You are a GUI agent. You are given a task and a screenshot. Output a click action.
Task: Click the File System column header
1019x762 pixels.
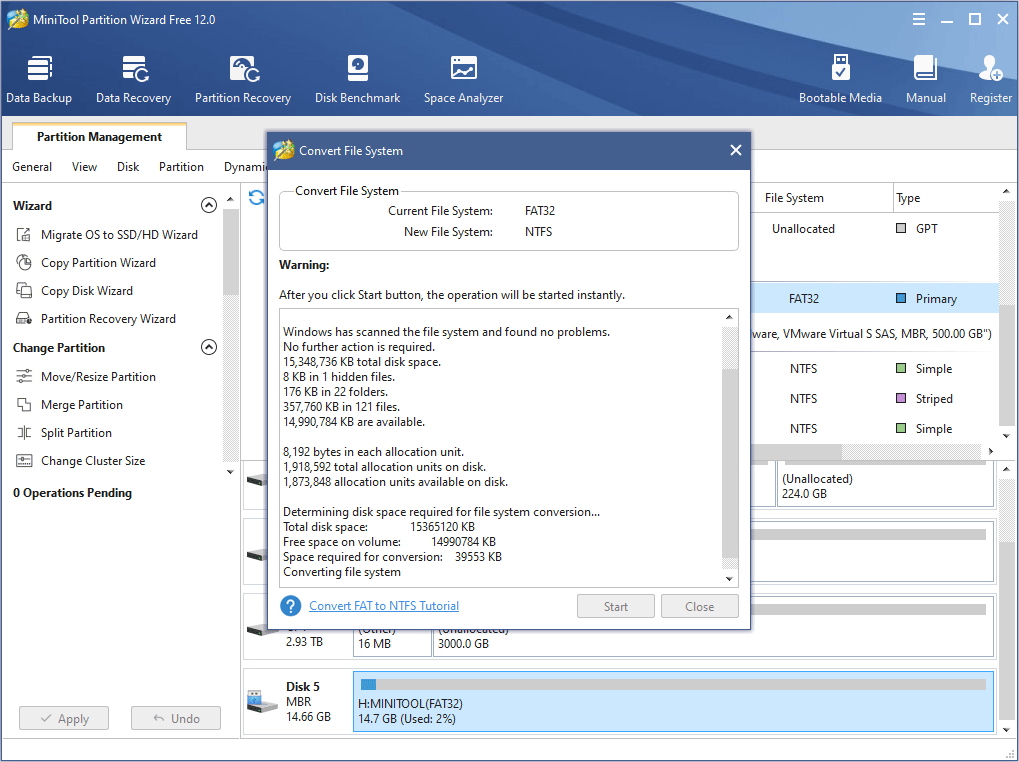click(x=821, y=197)
